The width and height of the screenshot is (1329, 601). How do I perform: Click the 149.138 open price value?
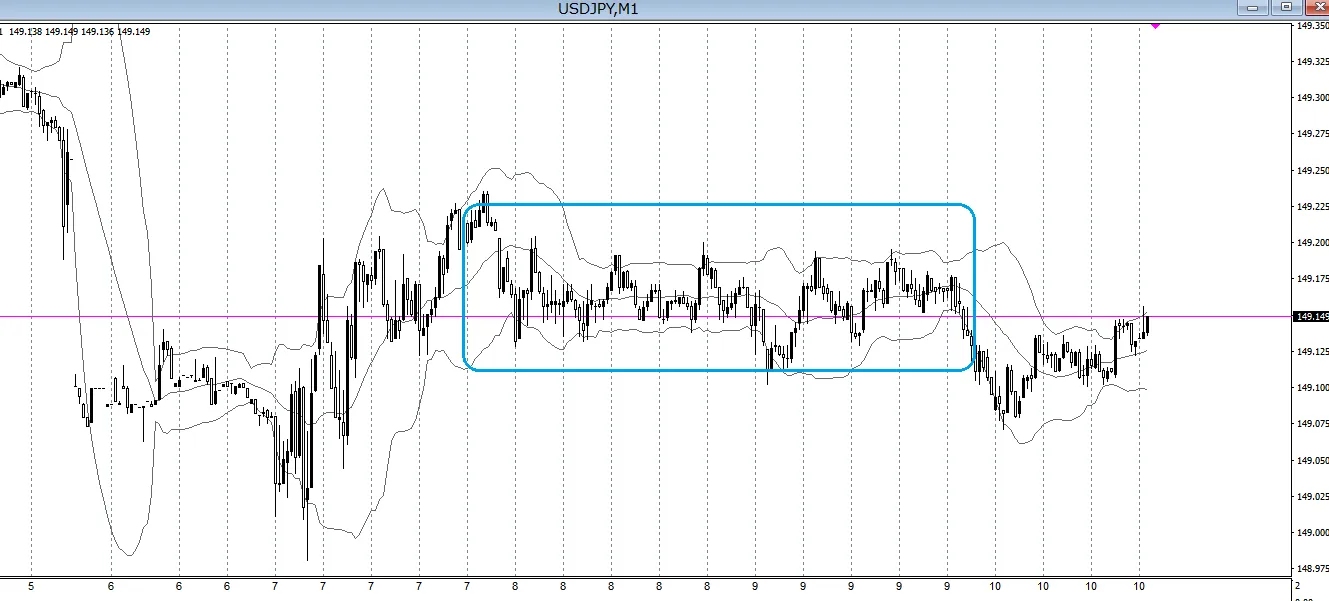click(x=25, y=31)
